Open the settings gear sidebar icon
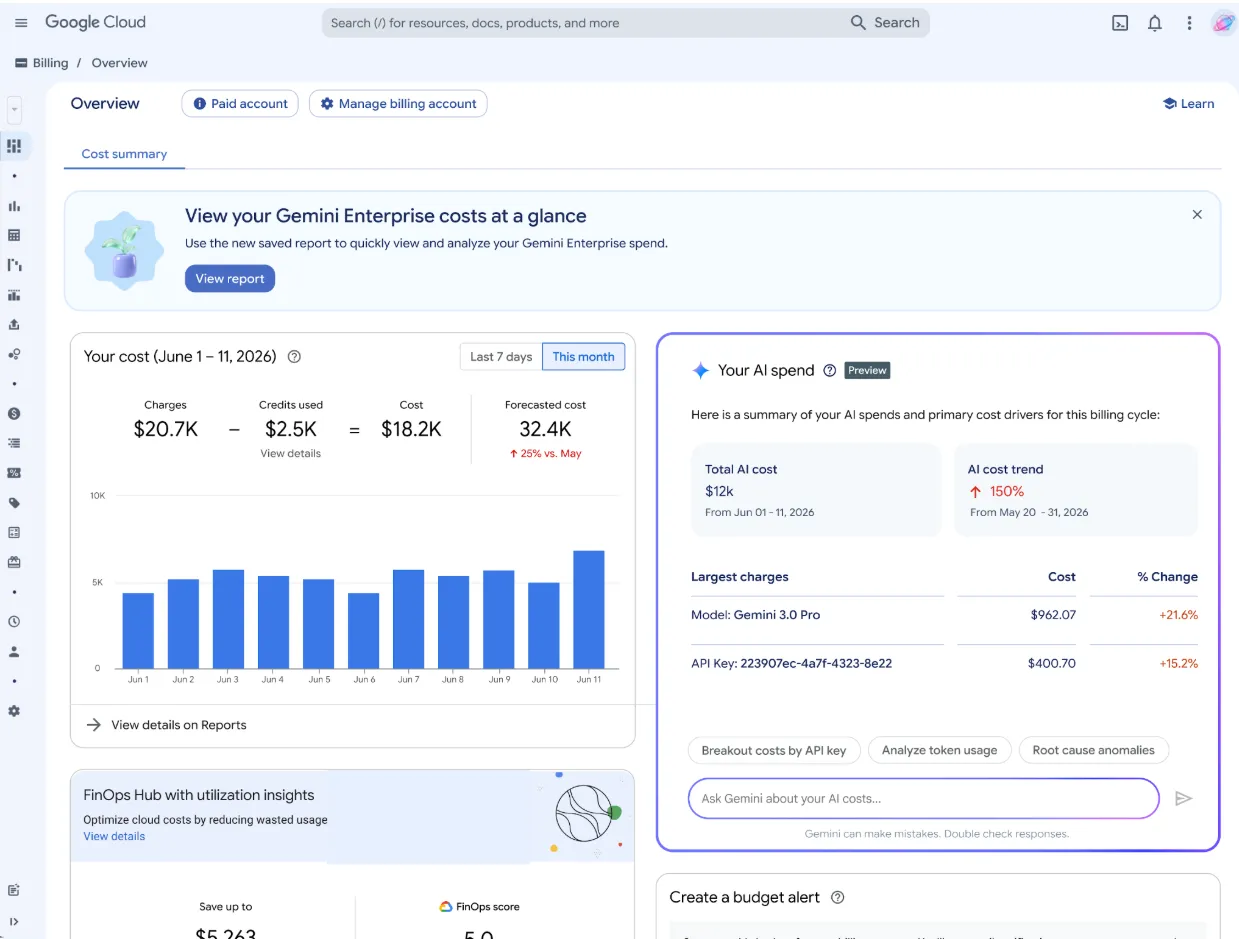Screen dimensions: 1239x939 coord(14,711)
